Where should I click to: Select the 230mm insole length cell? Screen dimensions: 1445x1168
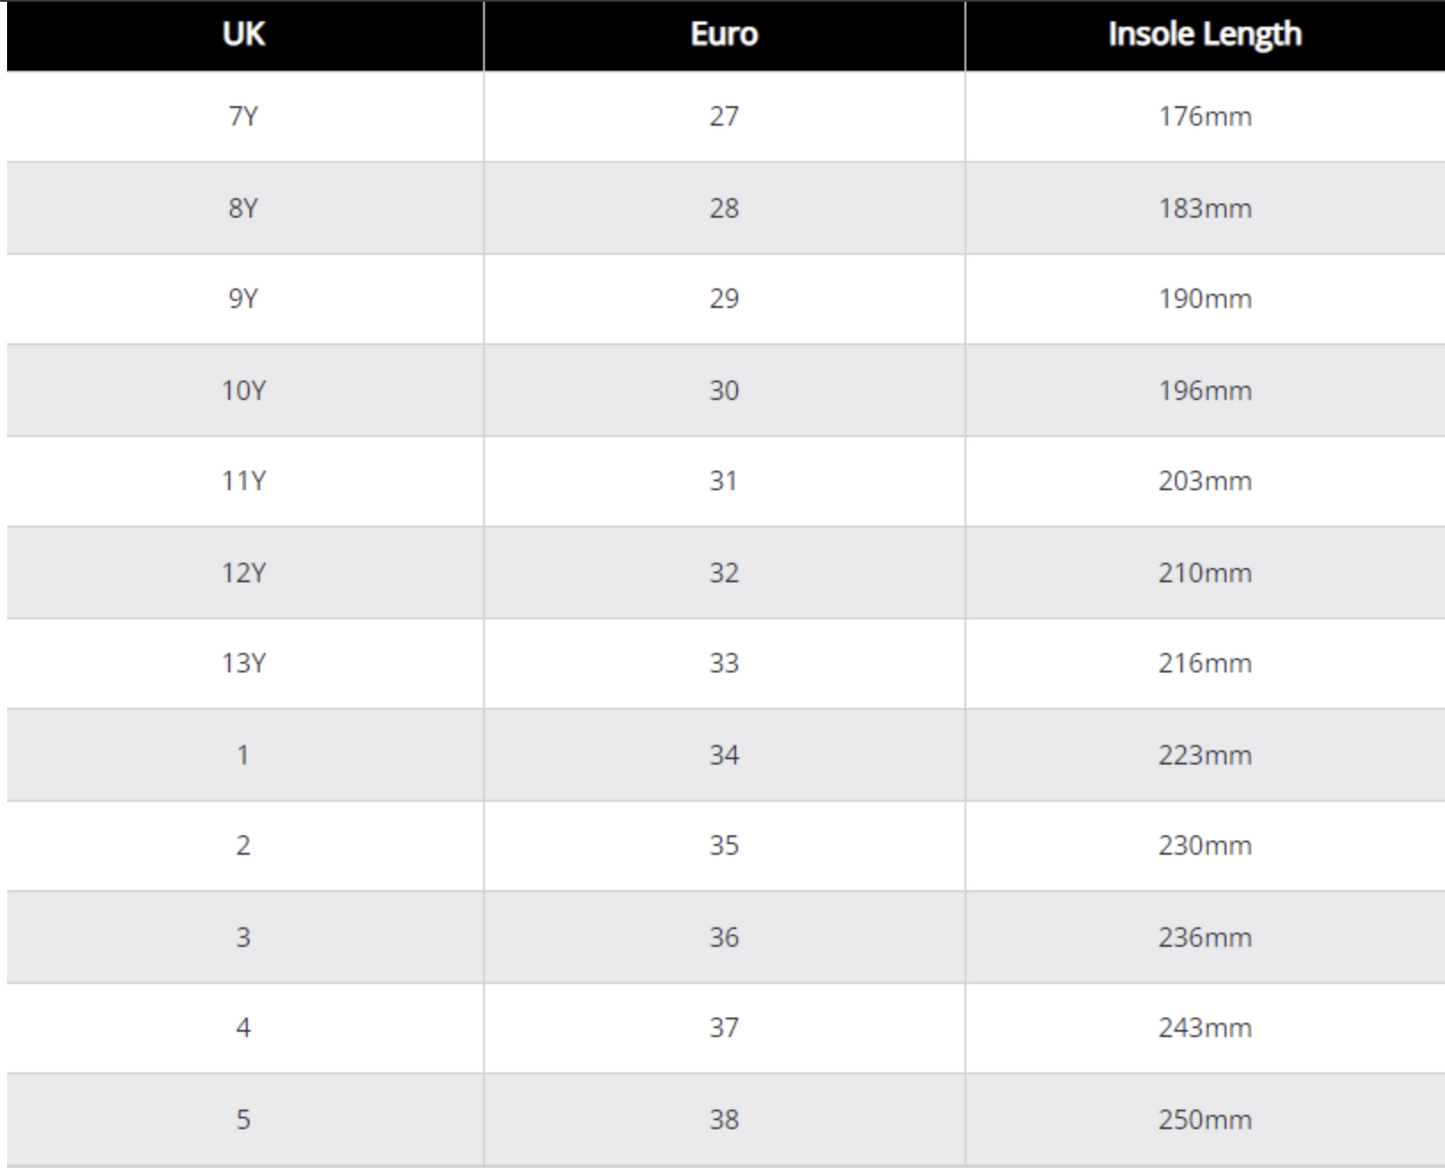tap(1204, 846)
